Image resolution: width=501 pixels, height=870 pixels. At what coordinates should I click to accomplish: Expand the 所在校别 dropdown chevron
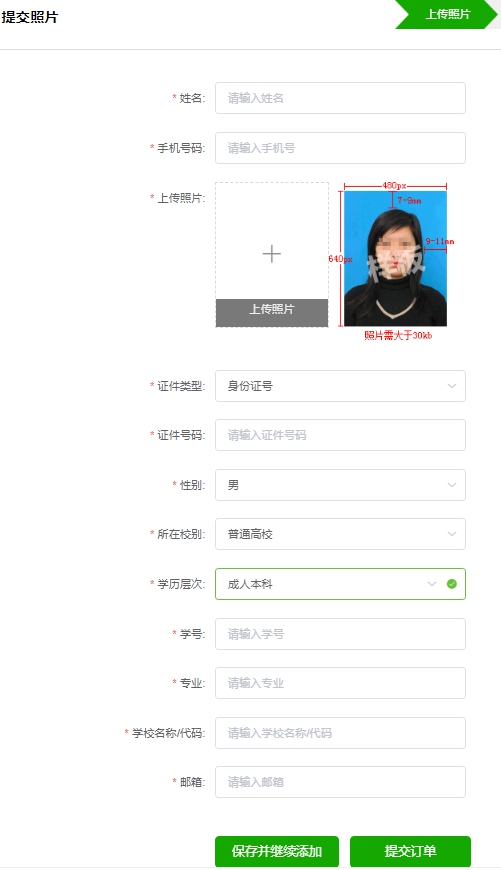452,534
